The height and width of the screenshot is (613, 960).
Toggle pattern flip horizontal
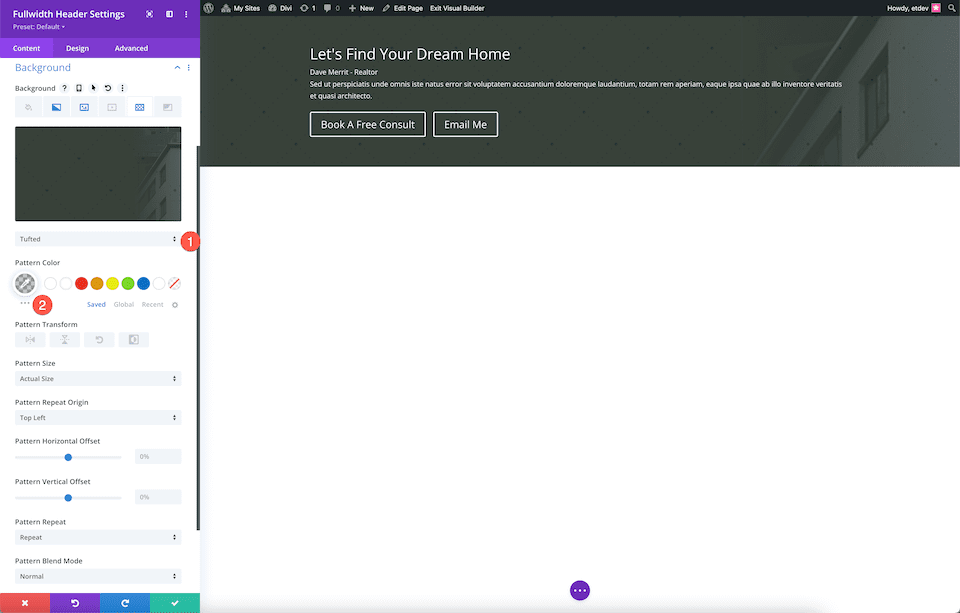coord(30,340)
